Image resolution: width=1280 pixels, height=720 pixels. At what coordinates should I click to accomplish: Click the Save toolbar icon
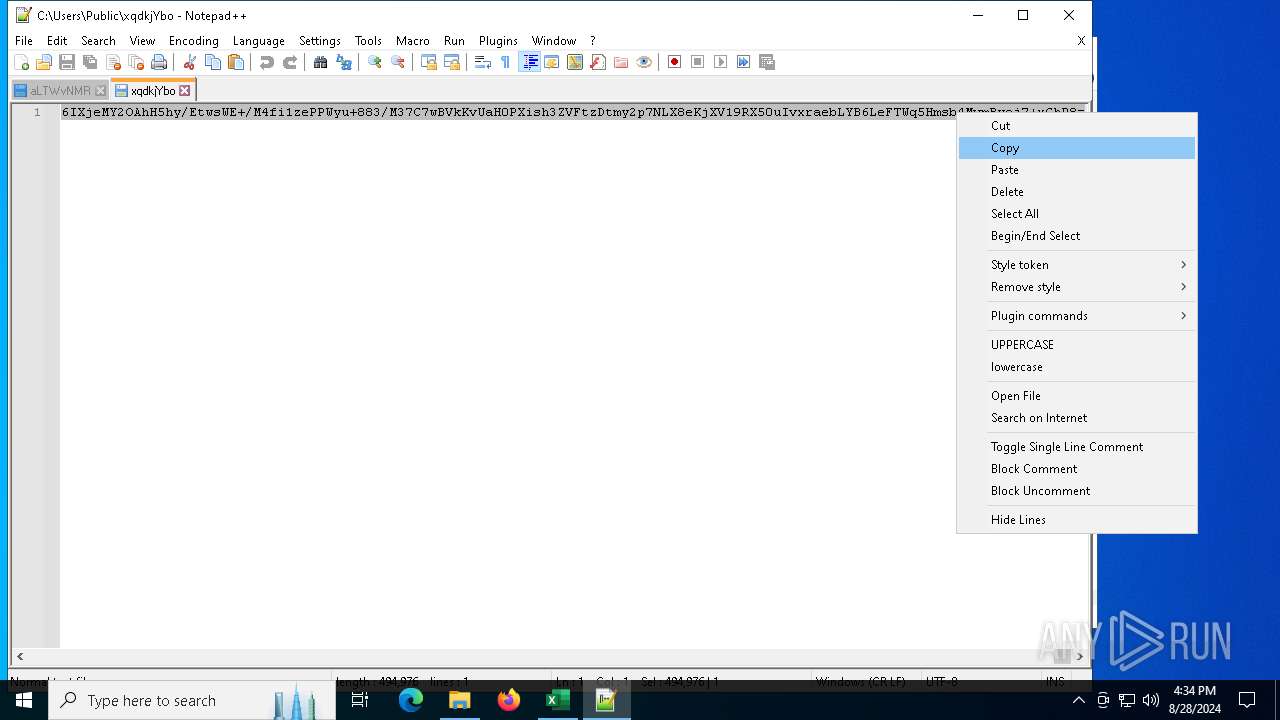67,62
